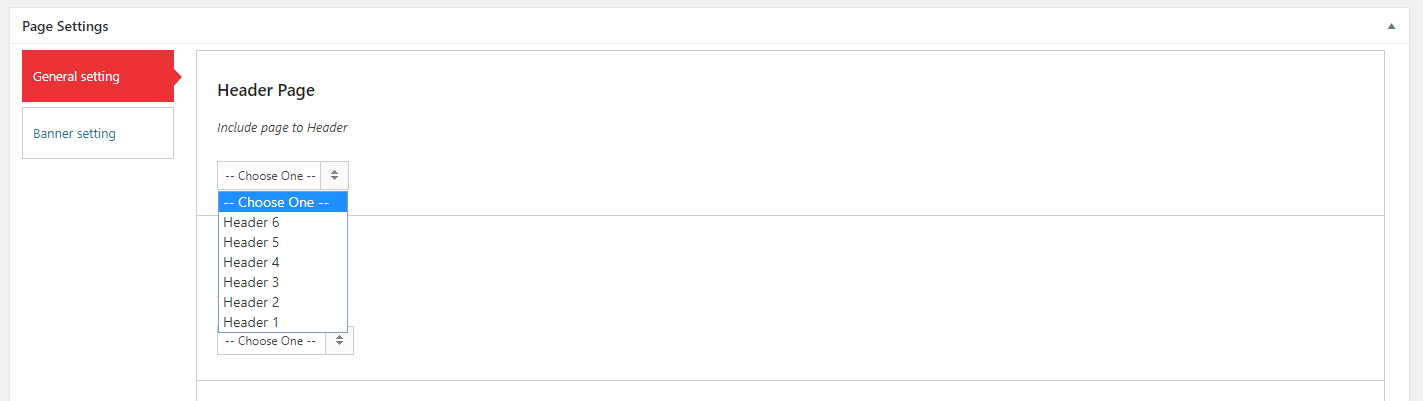This screenshot has height=401, width=1423.
Task: Click the Header Page Choose One select box
Action: pyautogui.click(x=283, y=175)
